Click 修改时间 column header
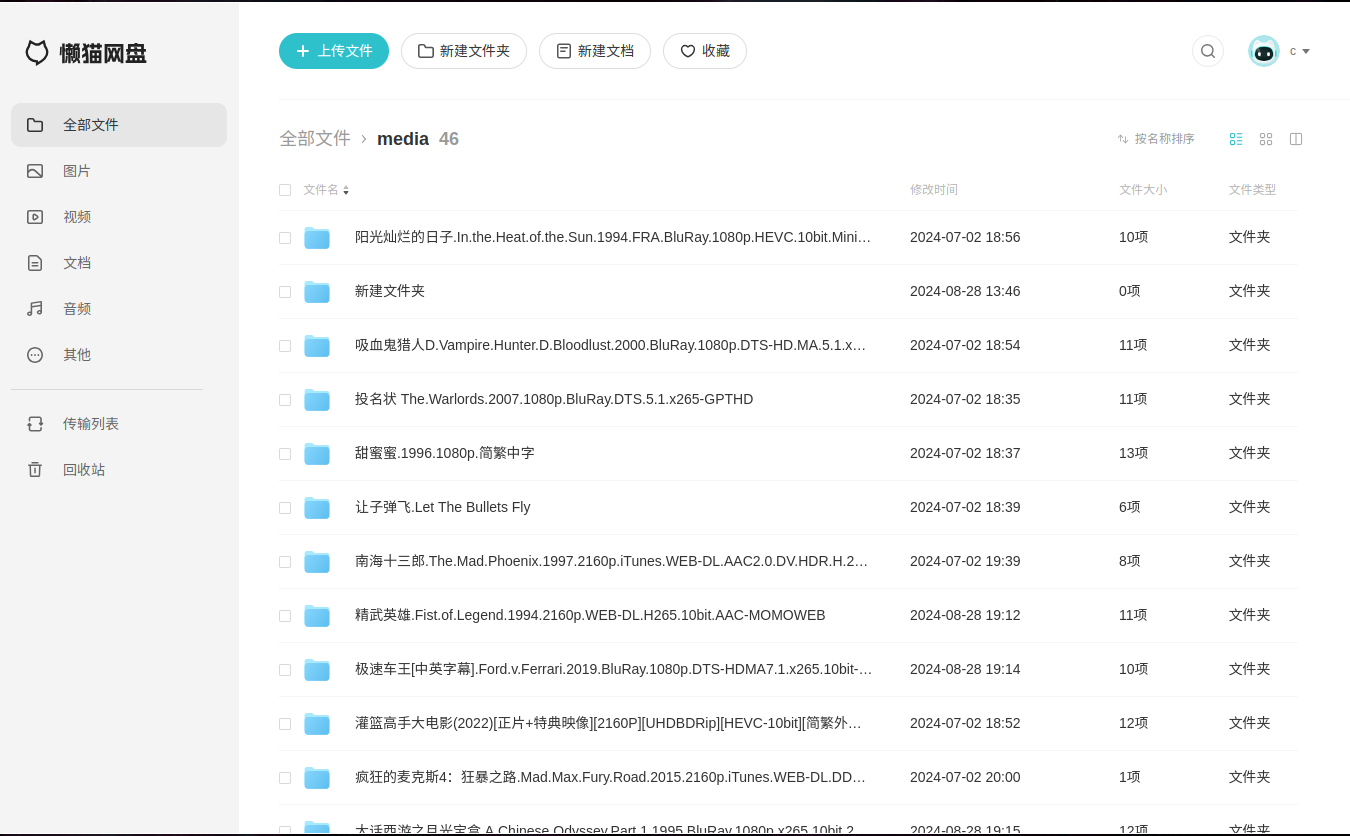The width and height of the screenshot is (1350, 836). tap(934, 190)
